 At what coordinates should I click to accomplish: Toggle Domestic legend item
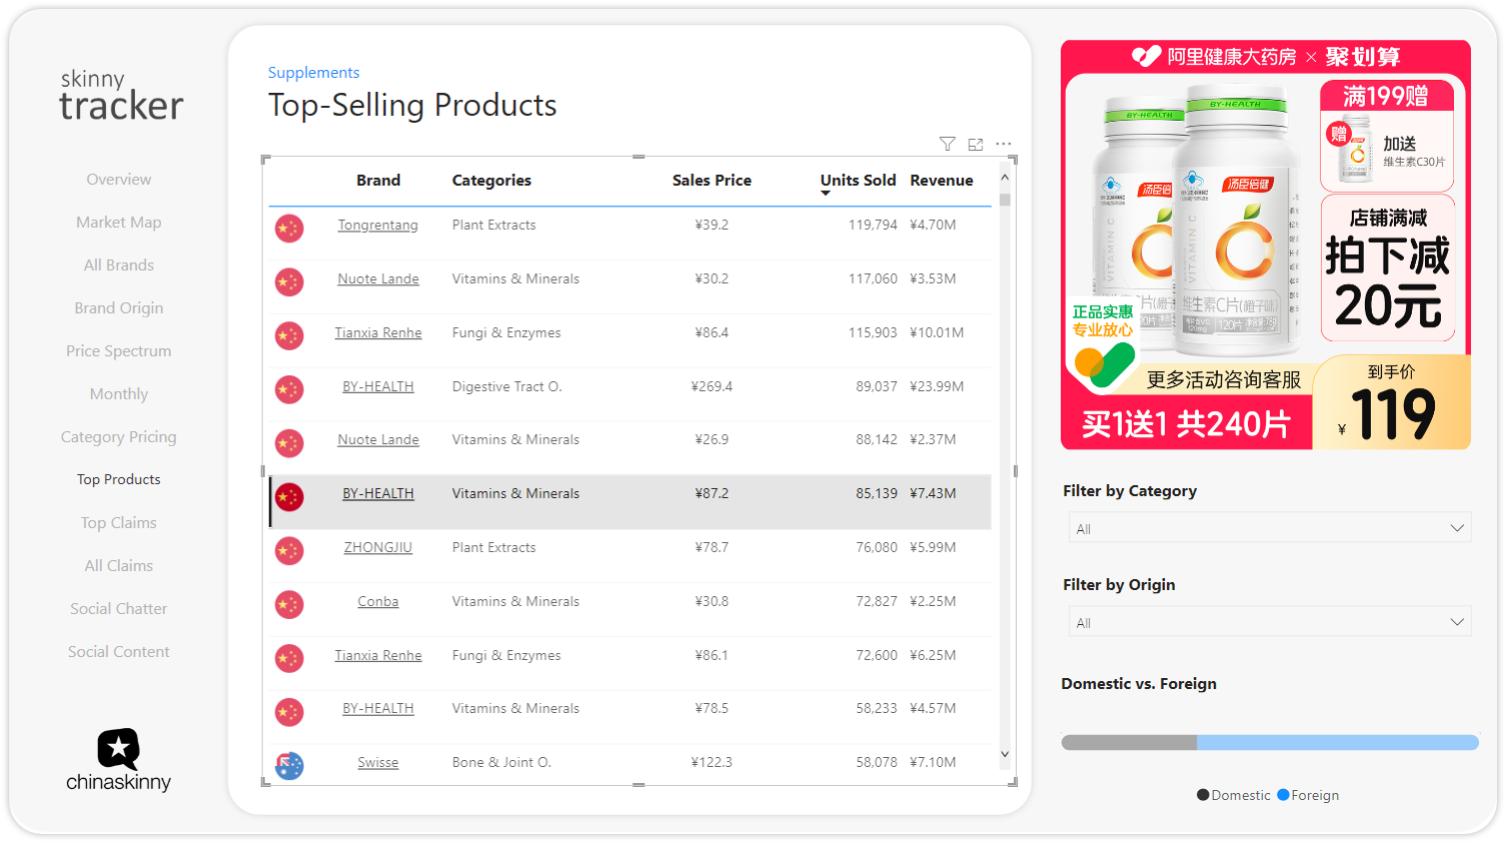click(1233, 795)
